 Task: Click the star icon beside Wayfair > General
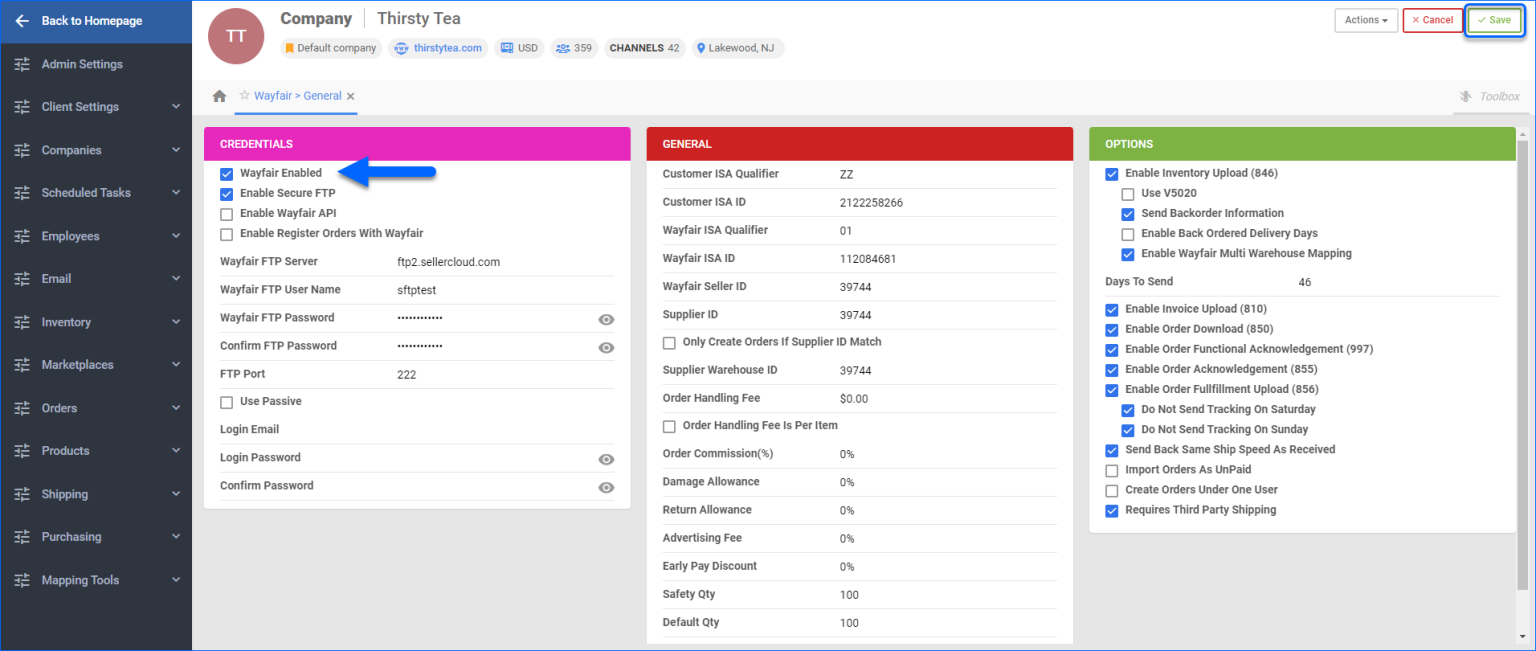(x=244, y=96)
